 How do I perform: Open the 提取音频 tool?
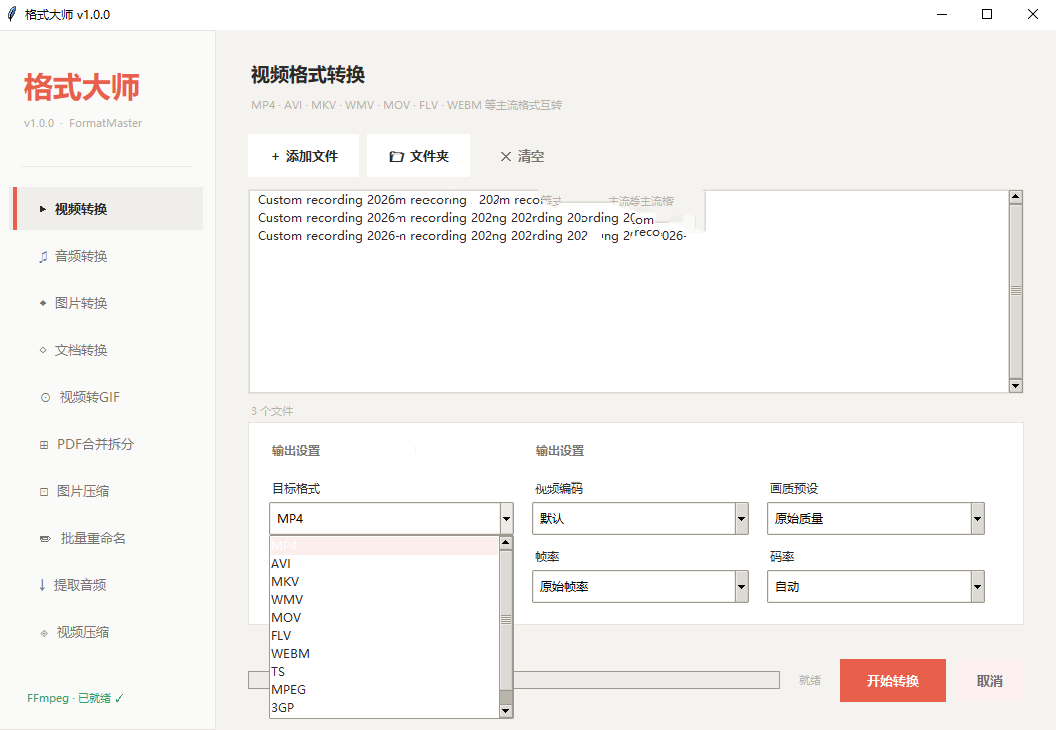[108, 585]
